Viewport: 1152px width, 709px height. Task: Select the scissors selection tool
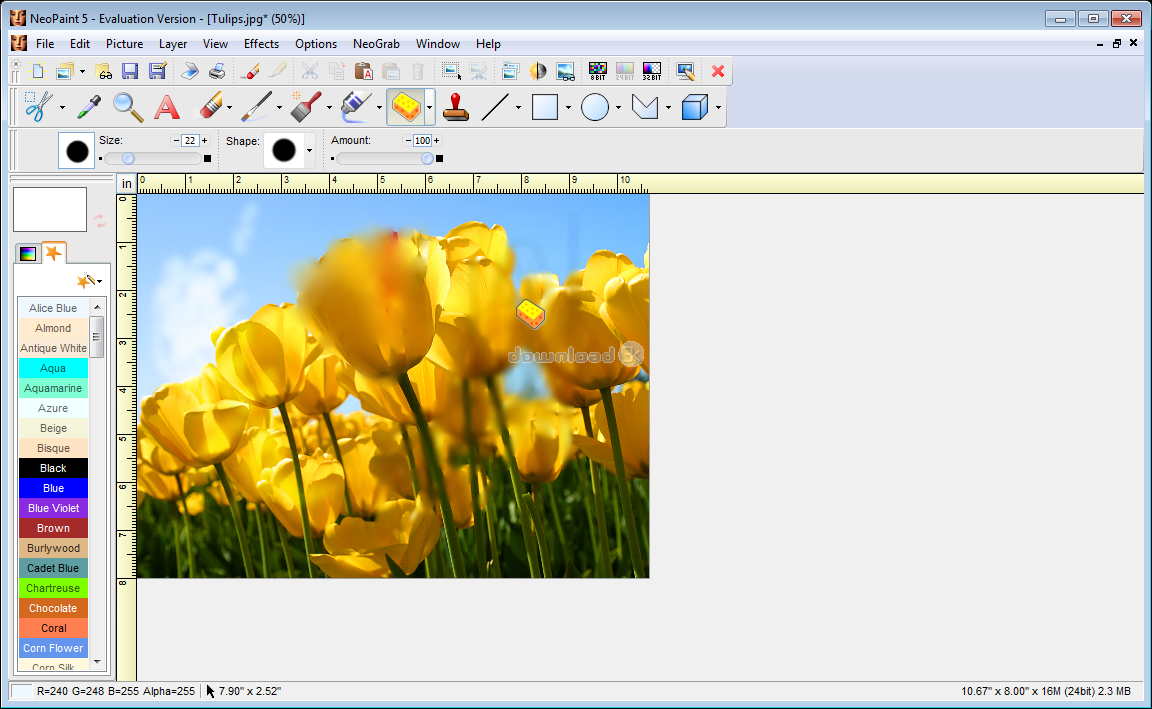click(37, 107)
